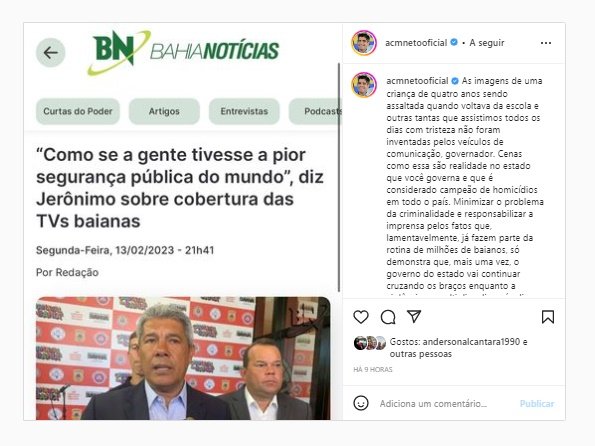Click Jerônimo press conference photo
The width and height of the screenshot is (595, 446).
click(x=183, y=358)
